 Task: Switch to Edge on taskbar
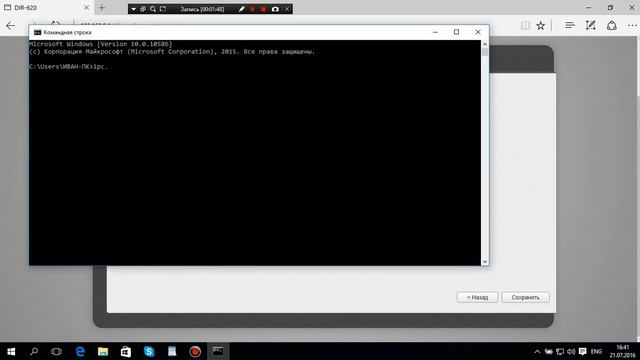80,351
